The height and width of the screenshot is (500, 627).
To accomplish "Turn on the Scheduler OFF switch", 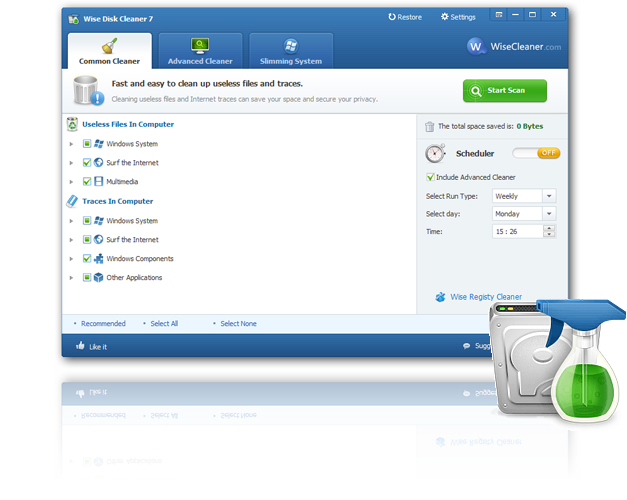I will click(536, 153).
